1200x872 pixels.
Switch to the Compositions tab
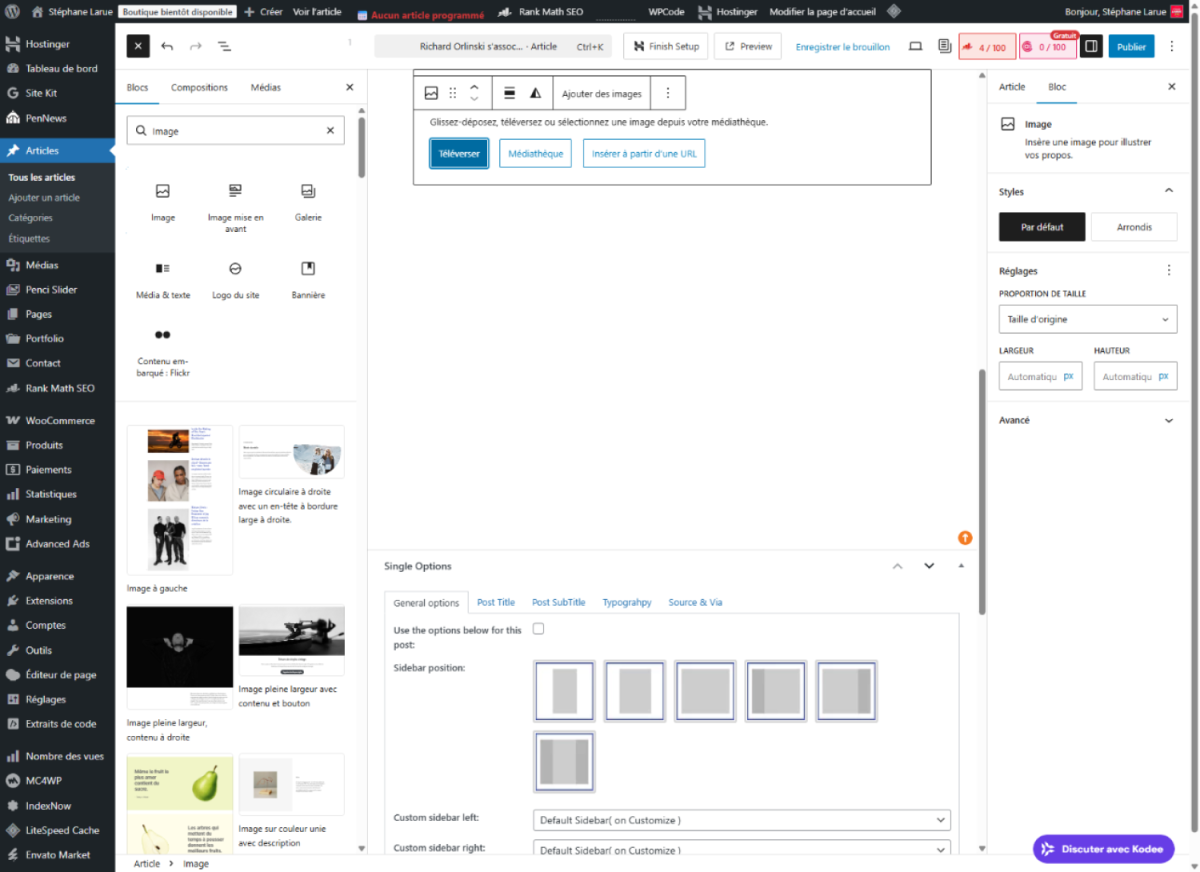coord(199,88)
